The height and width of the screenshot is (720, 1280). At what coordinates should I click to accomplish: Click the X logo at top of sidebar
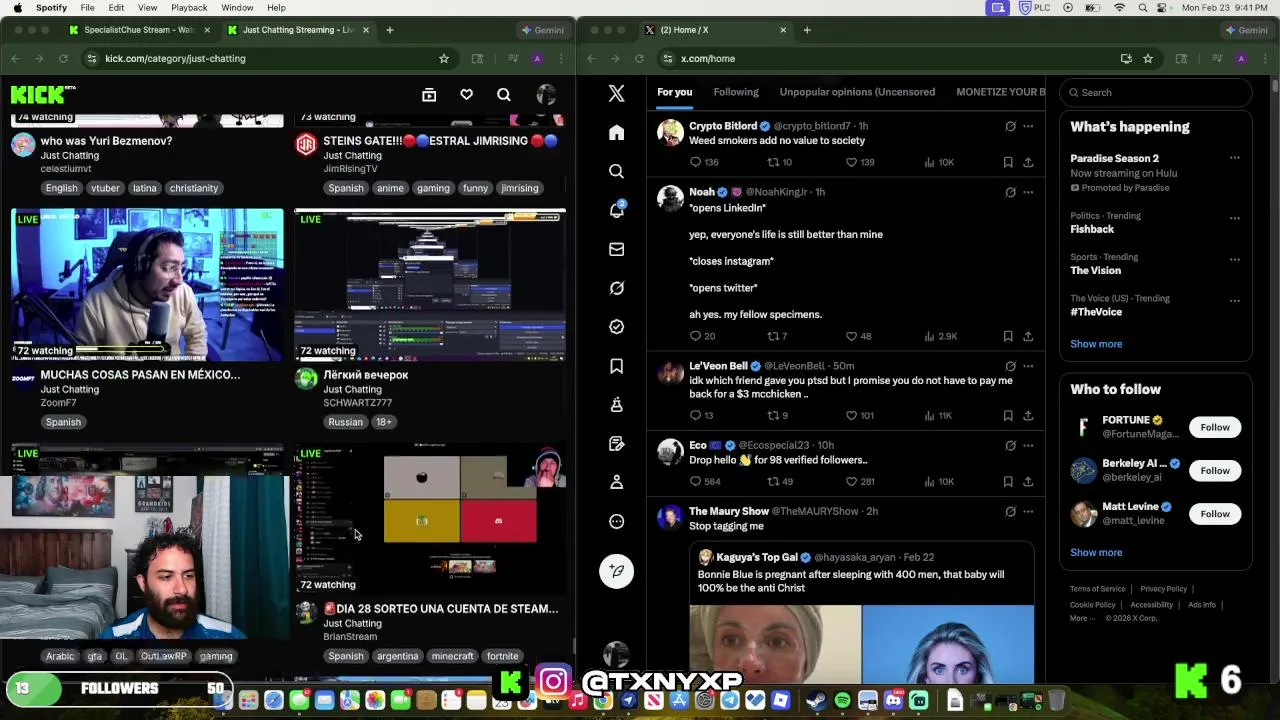[616, 93]
